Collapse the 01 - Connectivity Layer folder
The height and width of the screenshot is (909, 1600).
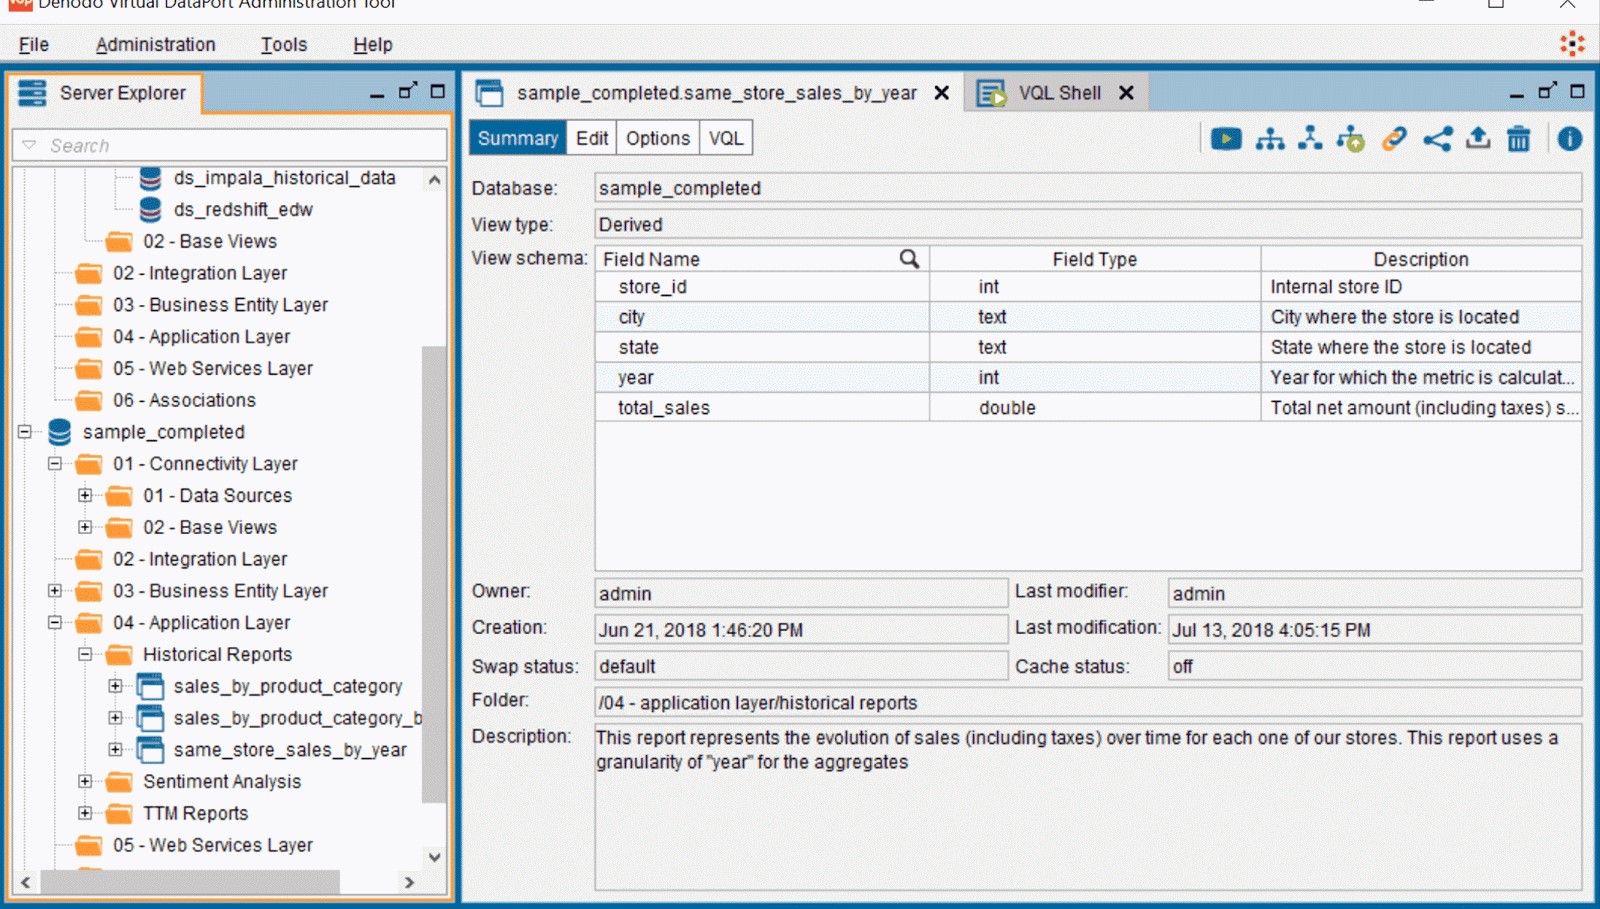pyautogui.click(x=55, y=464)
